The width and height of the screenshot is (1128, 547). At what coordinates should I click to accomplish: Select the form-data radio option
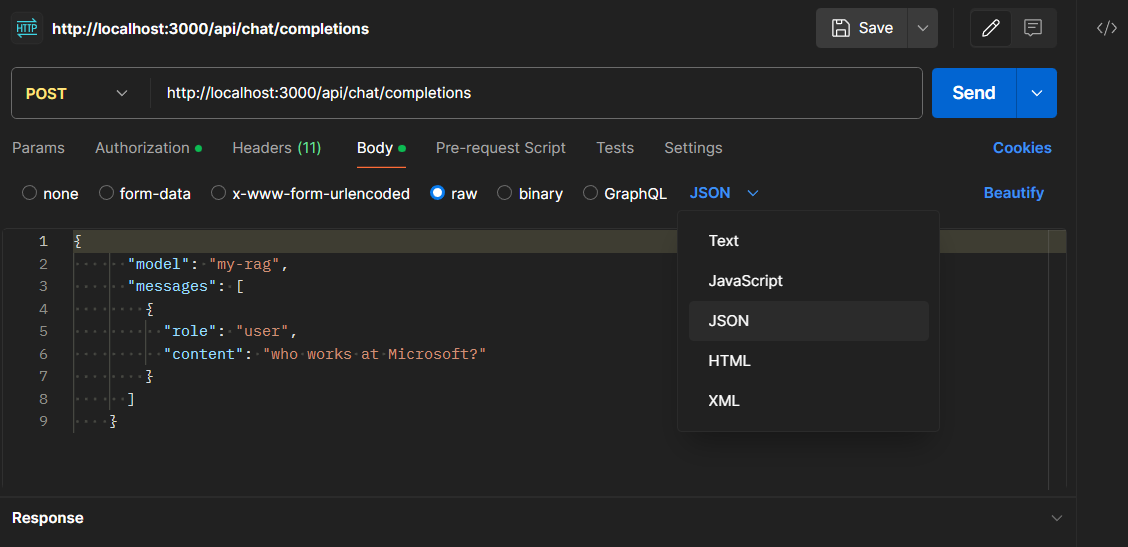[106, 193]
